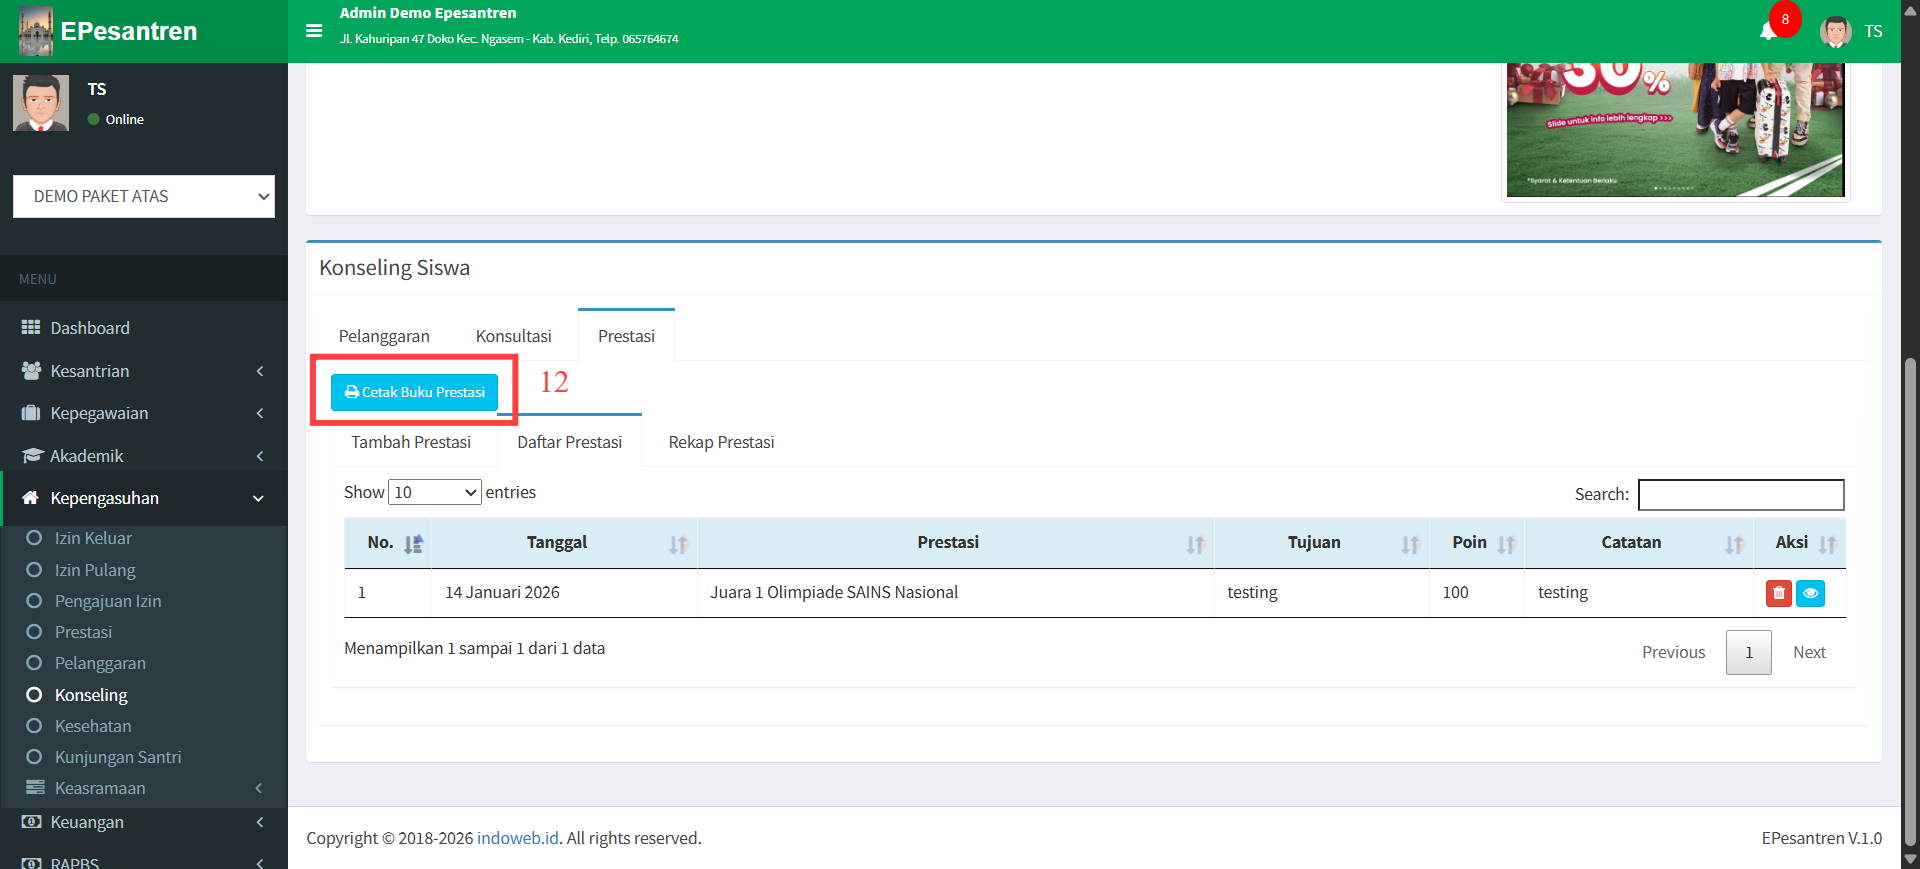This screenshot has width=1920, height=869.
Task: Open the DEMO PAKET ATAS dropdown
Action: 144,196
